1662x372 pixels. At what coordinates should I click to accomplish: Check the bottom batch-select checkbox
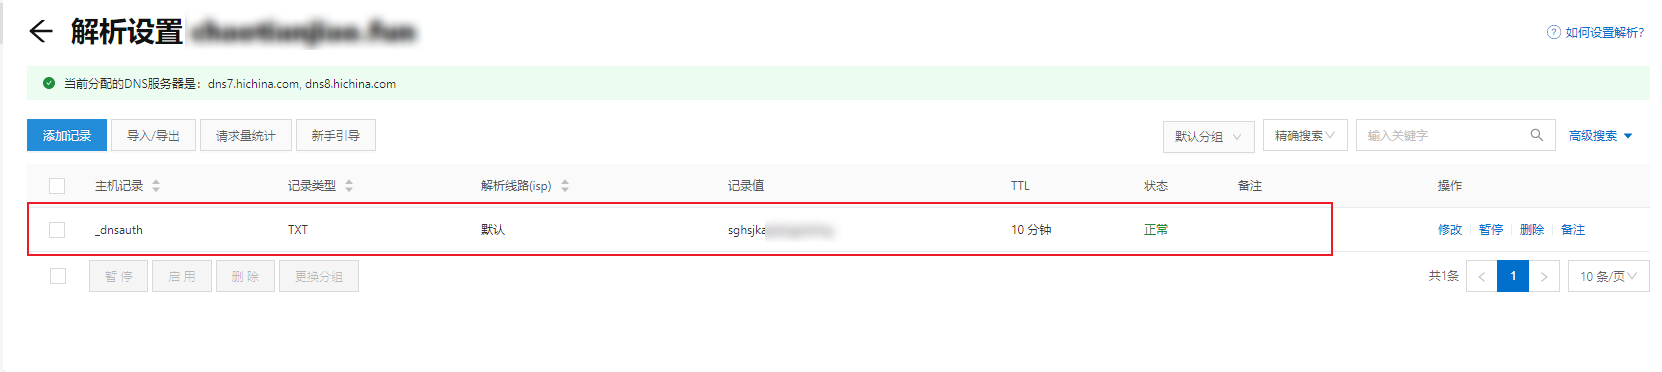pos(58,276)
